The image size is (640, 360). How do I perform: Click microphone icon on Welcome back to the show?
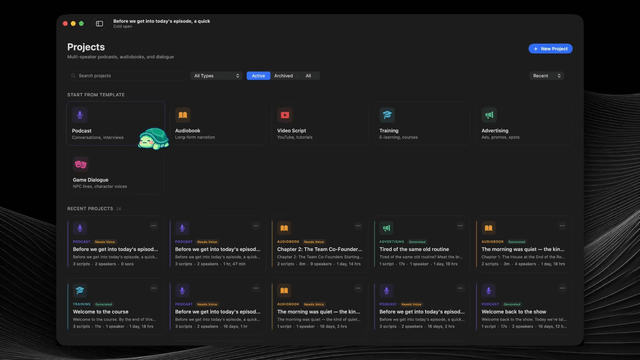[x=488, y=291]
